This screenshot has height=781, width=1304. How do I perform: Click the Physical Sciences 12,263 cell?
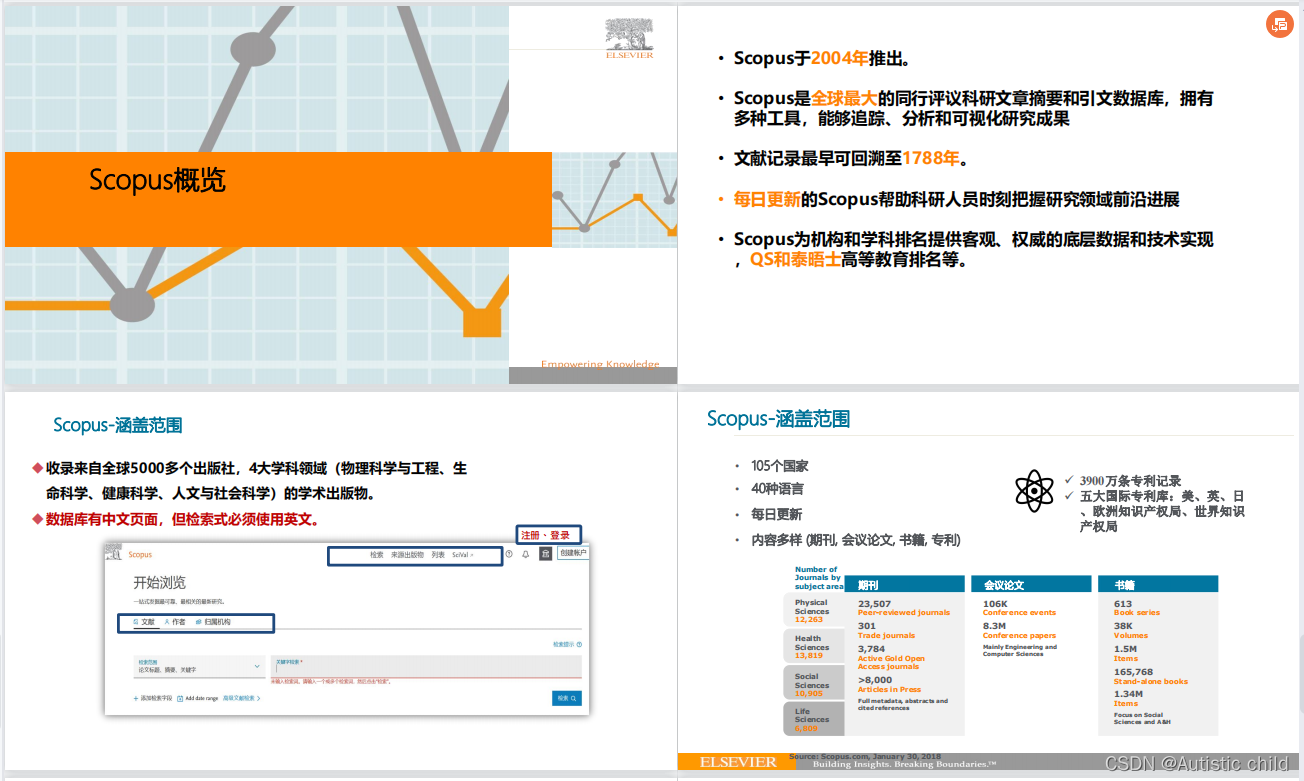pos(813,611)
